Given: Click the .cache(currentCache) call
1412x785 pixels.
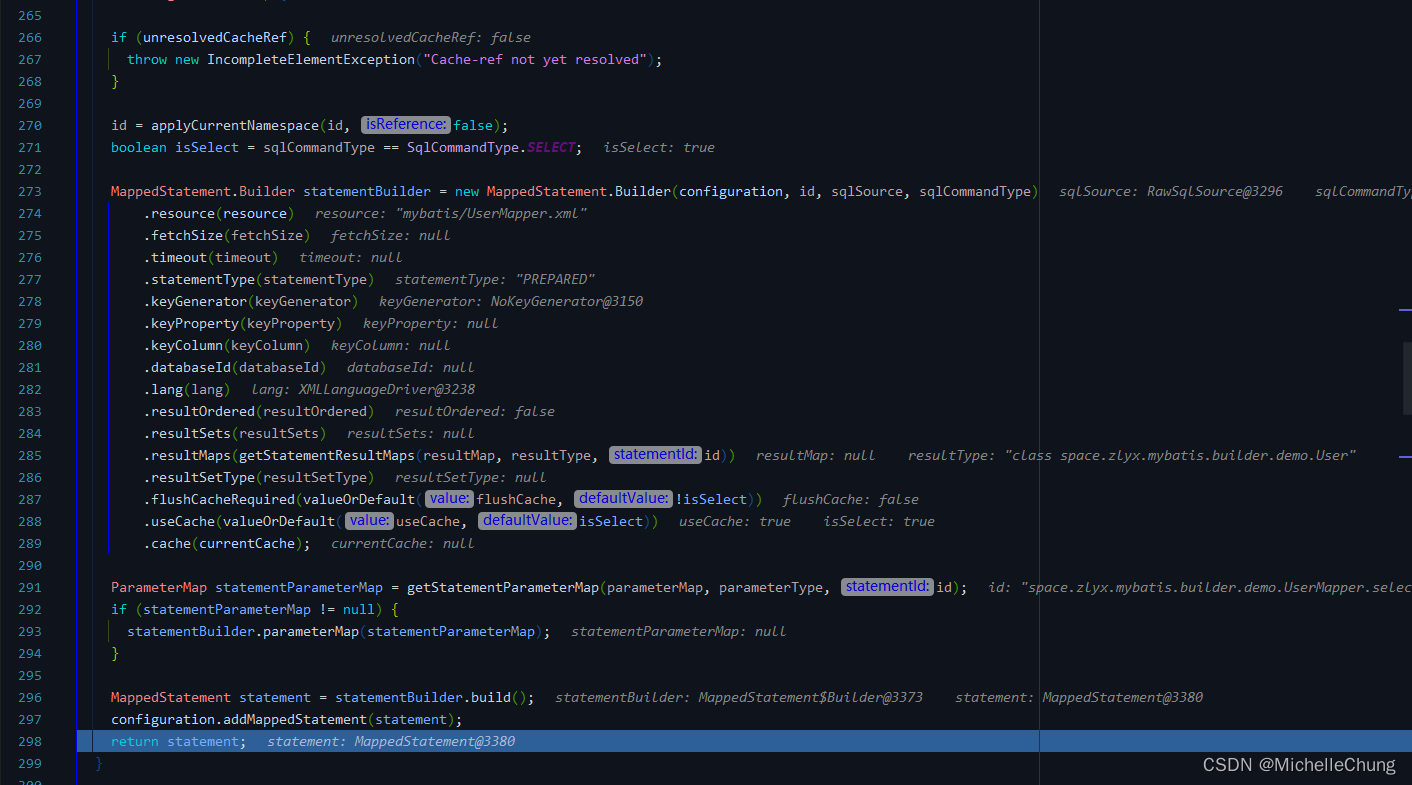Looking at the screenshot, I should (x=226, y=543).
